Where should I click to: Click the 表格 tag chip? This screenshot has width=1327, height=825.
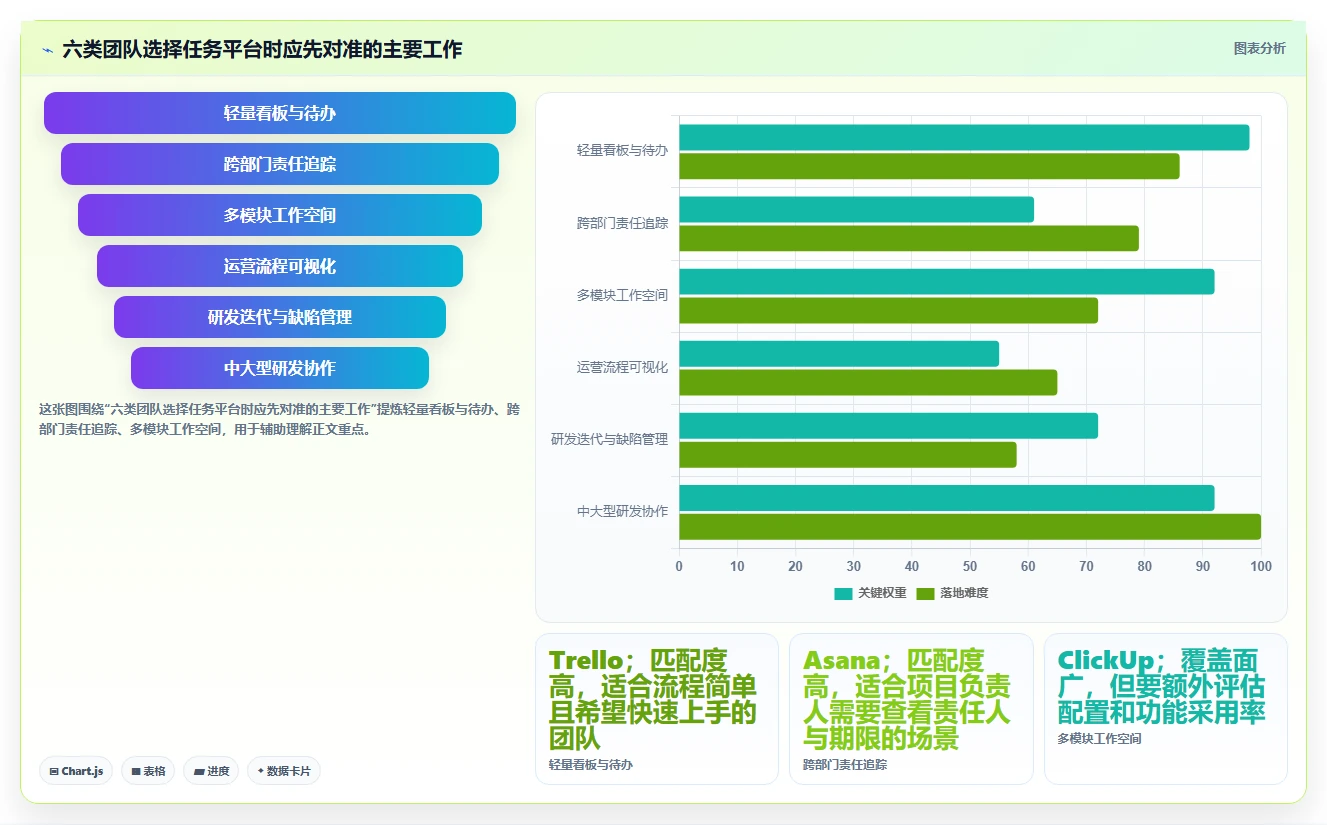148,771
